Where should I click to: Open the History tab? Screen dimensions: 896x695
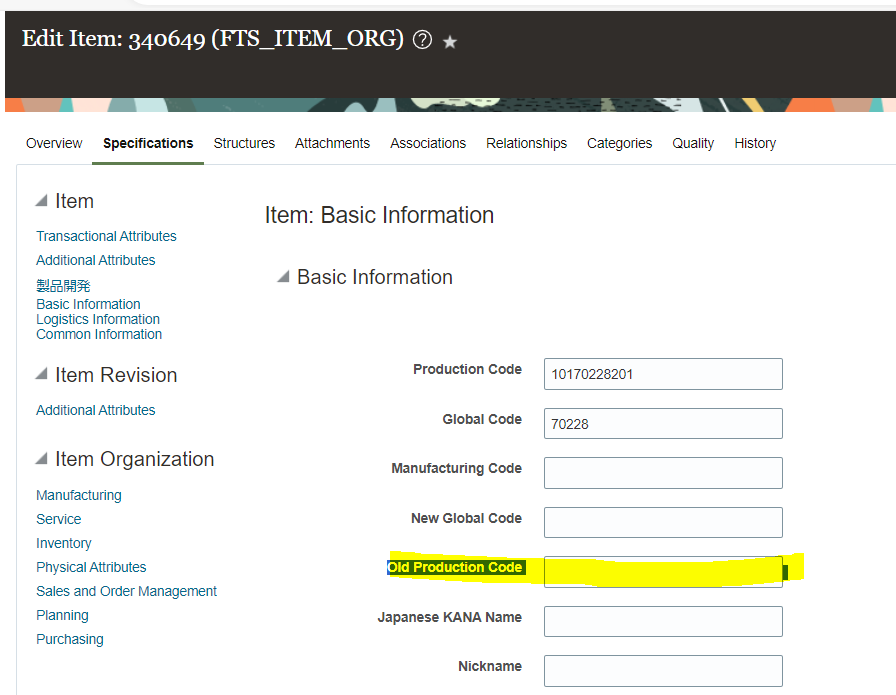click(x=755, y=143)
